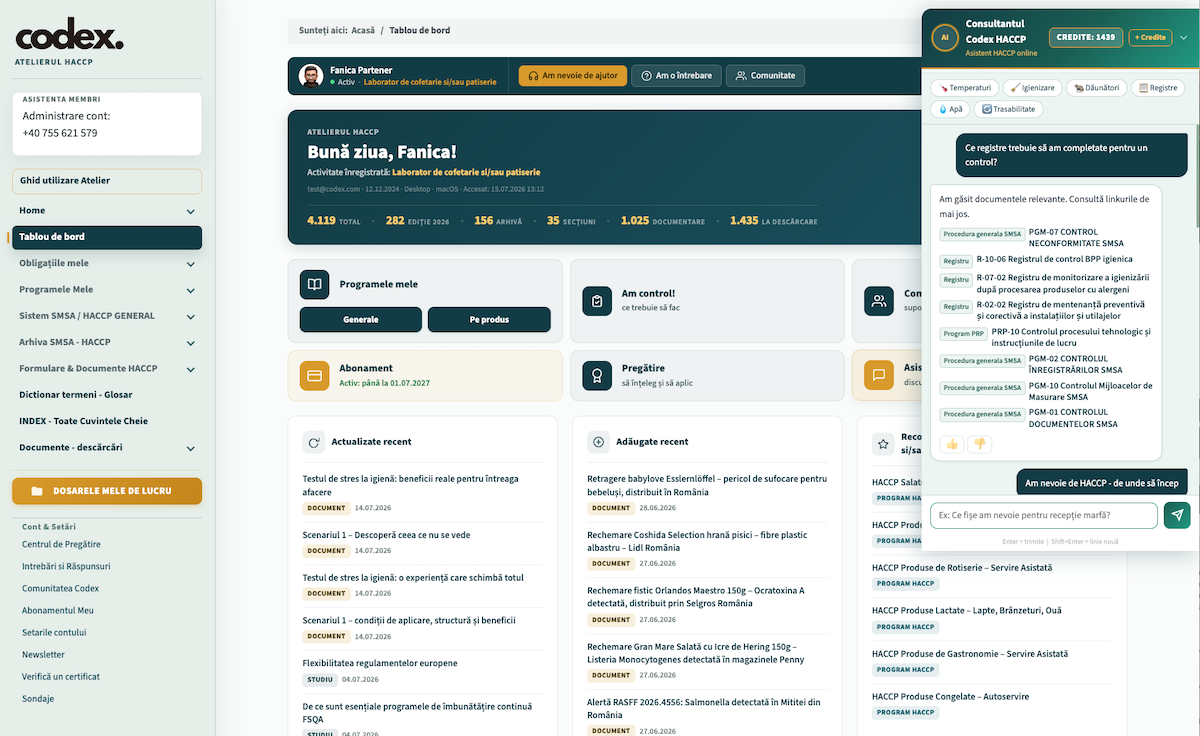Select the Trasabilitate quick topic chip

[1009, 109]
